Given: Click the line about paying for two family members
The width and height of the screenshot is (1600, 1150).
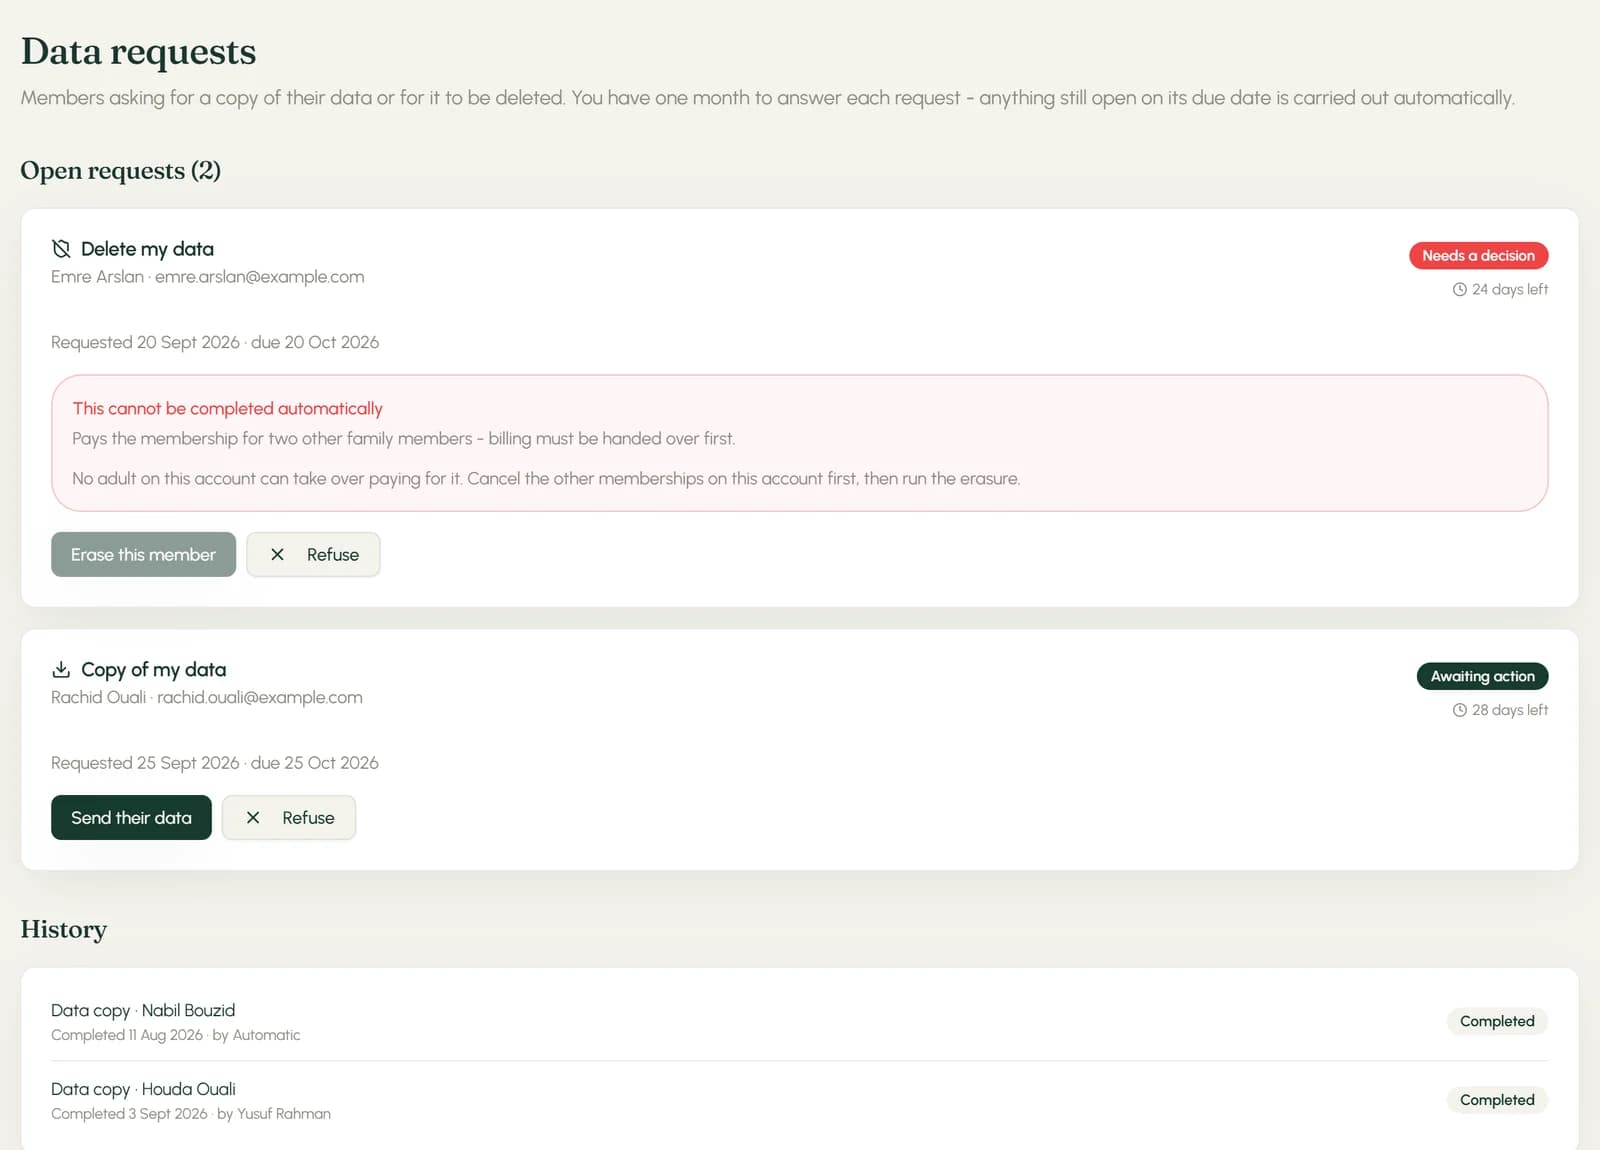Looking at the screenshot, I should (x=404, y=439).
